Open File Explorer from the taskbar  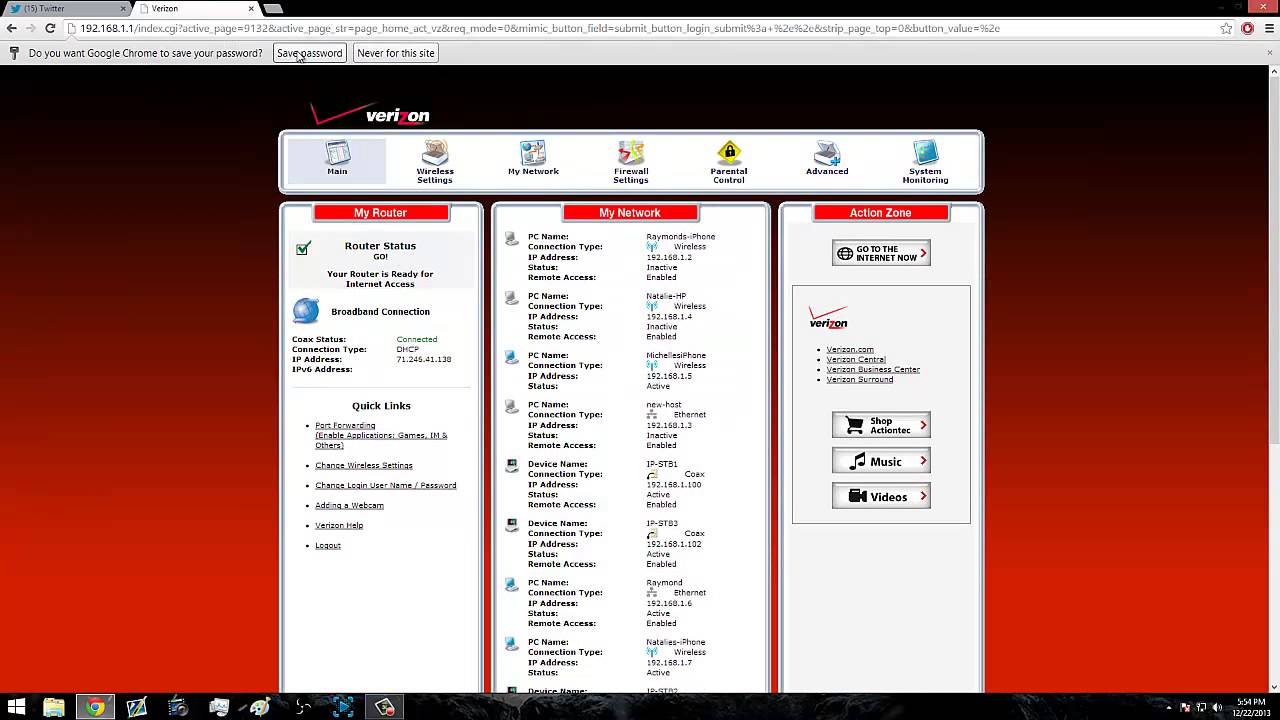pos(54,707)
